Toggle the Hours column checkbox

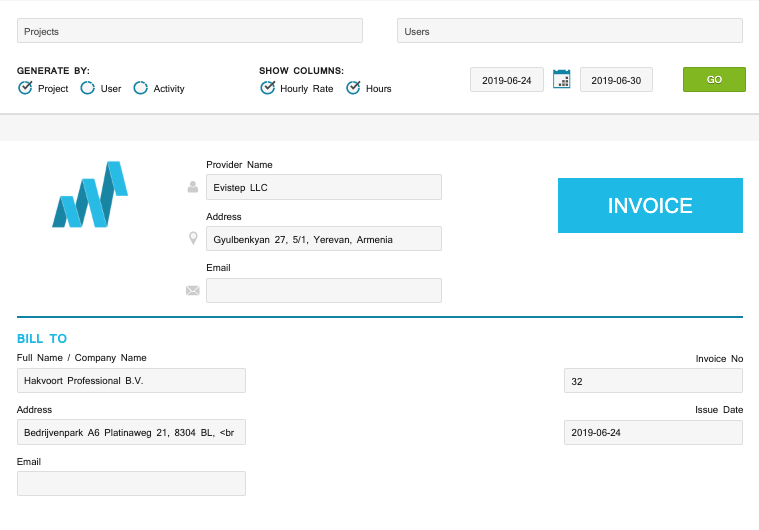click(x=353, y=88)
